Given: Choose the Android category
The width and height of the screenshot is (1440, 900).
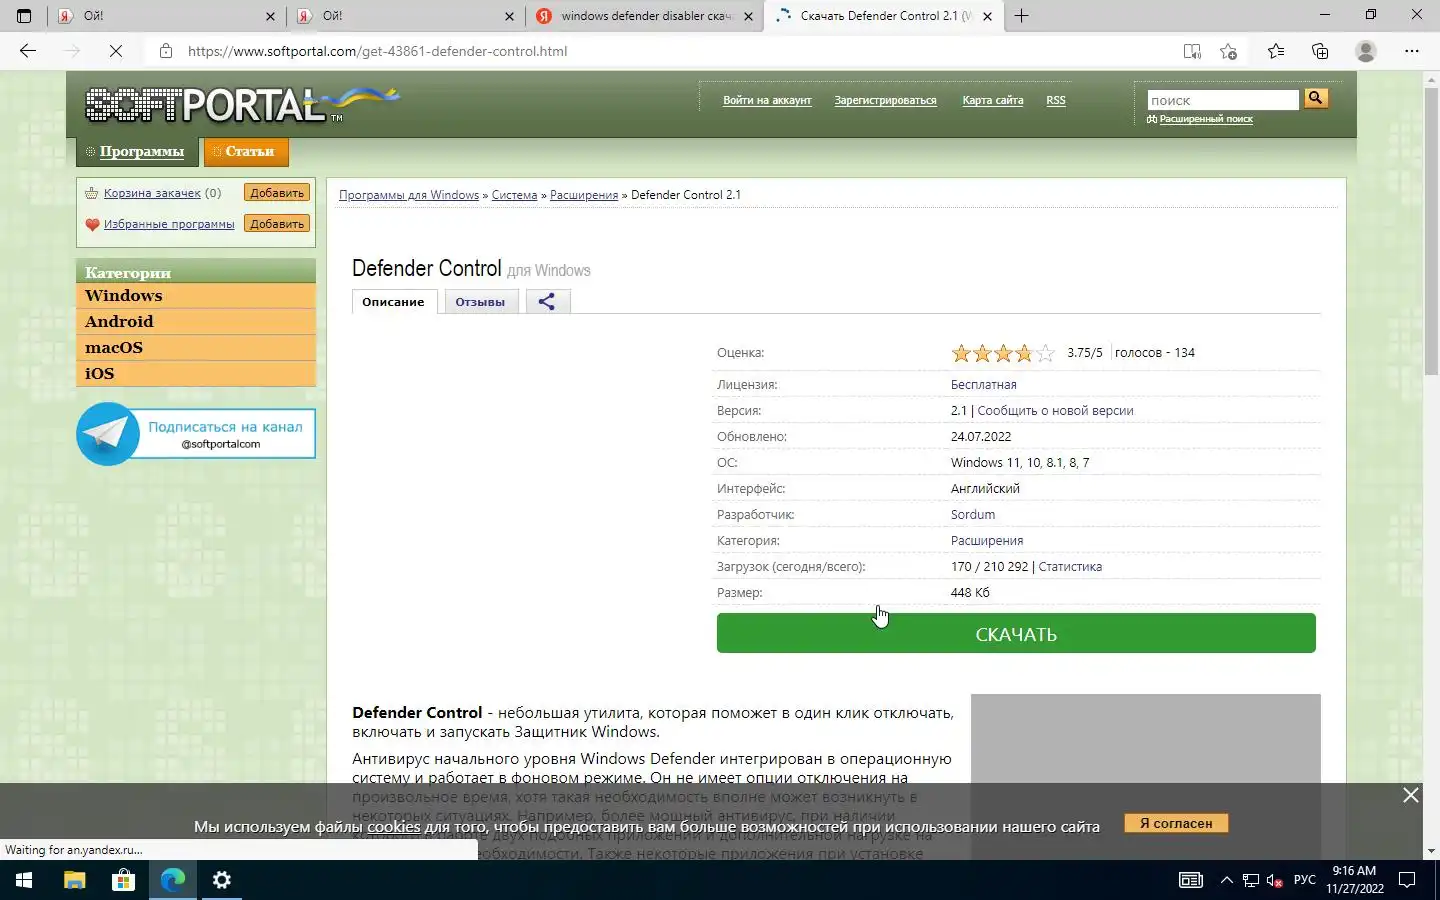Looking at the screenshot, I should click(x=196, y=322).
